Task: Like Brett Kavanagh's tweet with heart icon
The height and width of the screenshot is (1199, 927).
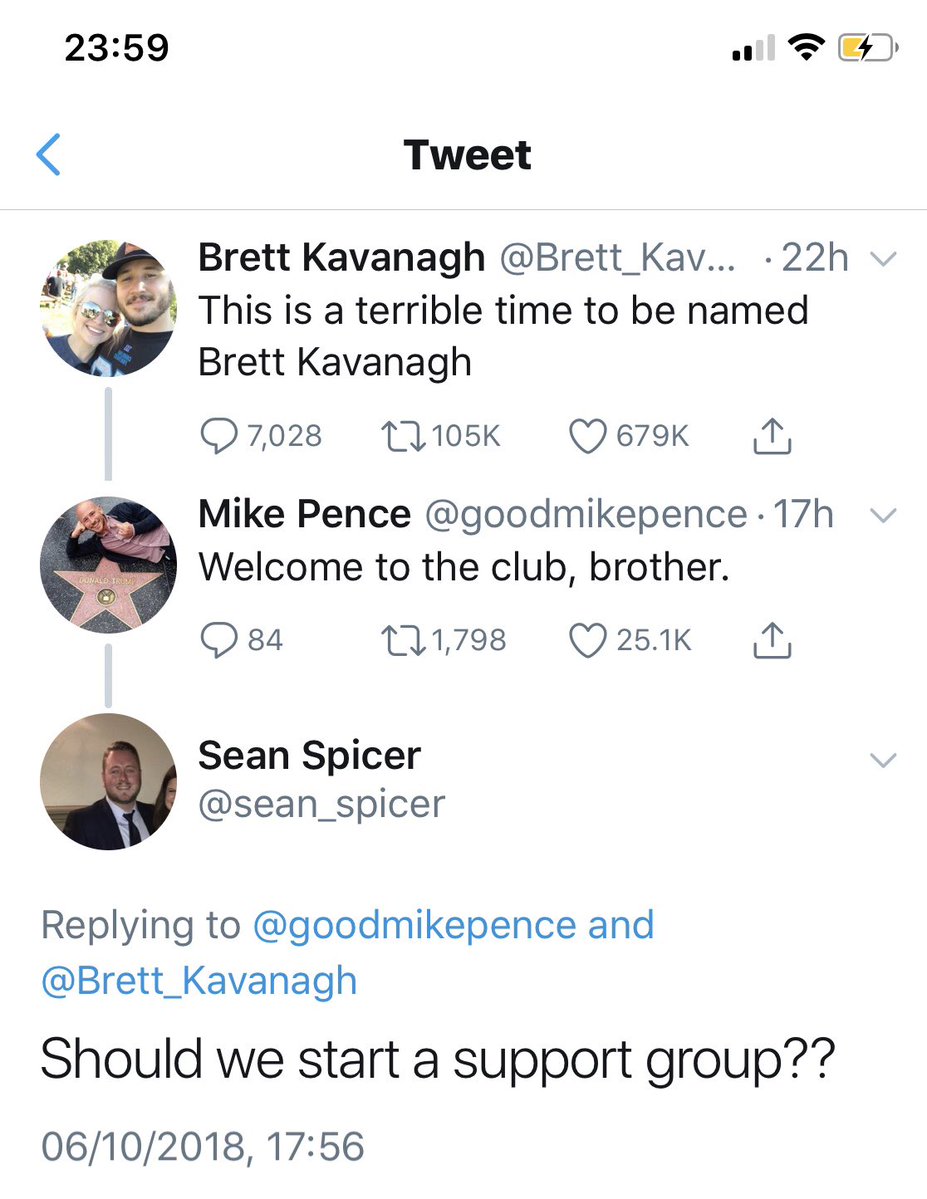Action: pos(587,436)
